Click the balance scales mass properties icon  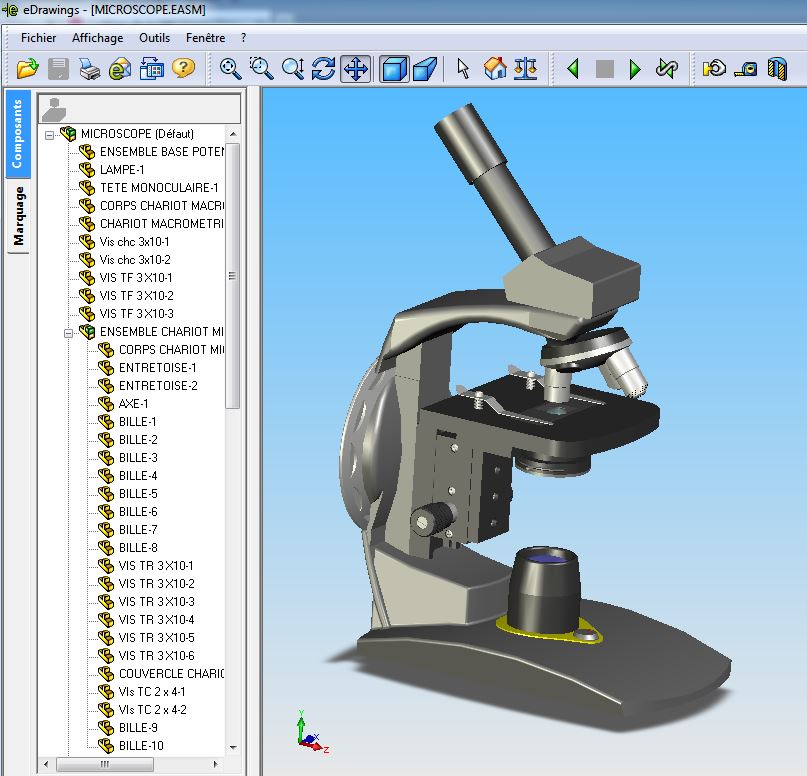[526, 68]
